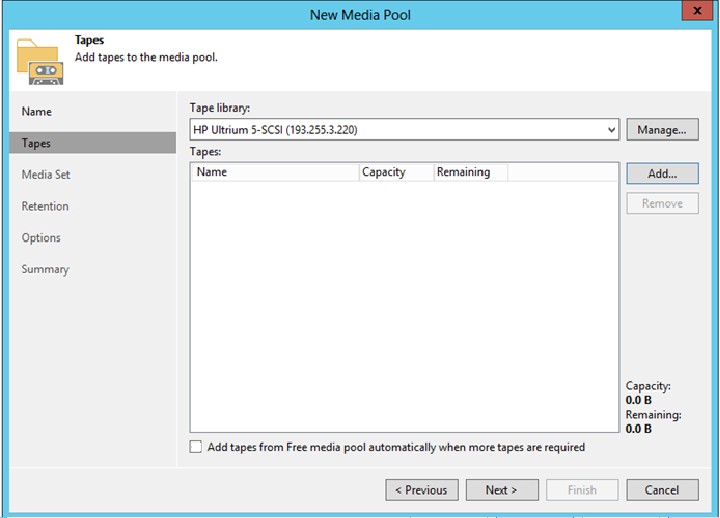
Task: Click the Remove button
Action: (x=662, y=203)
